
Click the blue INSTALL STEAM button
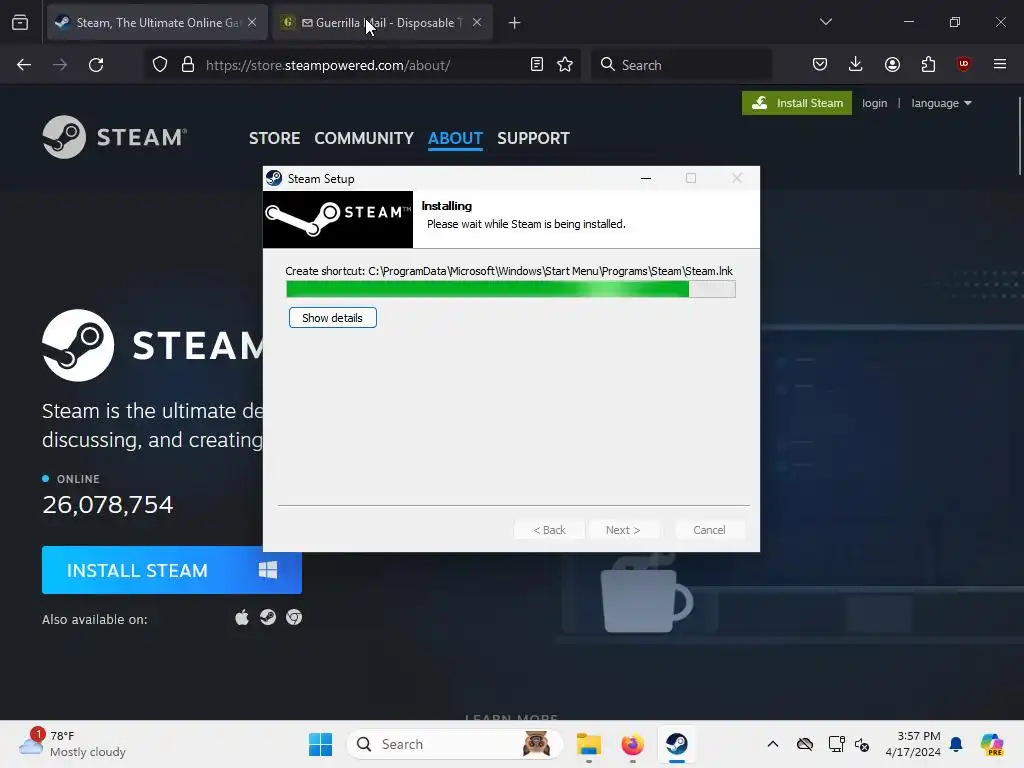coord(172,570)
